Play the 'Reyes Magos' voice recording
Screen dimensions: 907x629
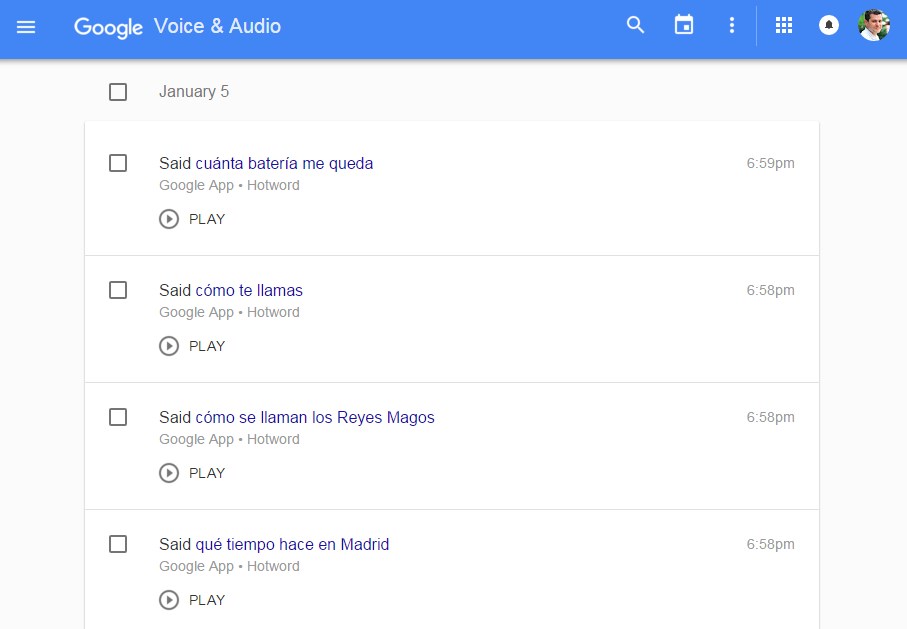click(x=192, y=473)
